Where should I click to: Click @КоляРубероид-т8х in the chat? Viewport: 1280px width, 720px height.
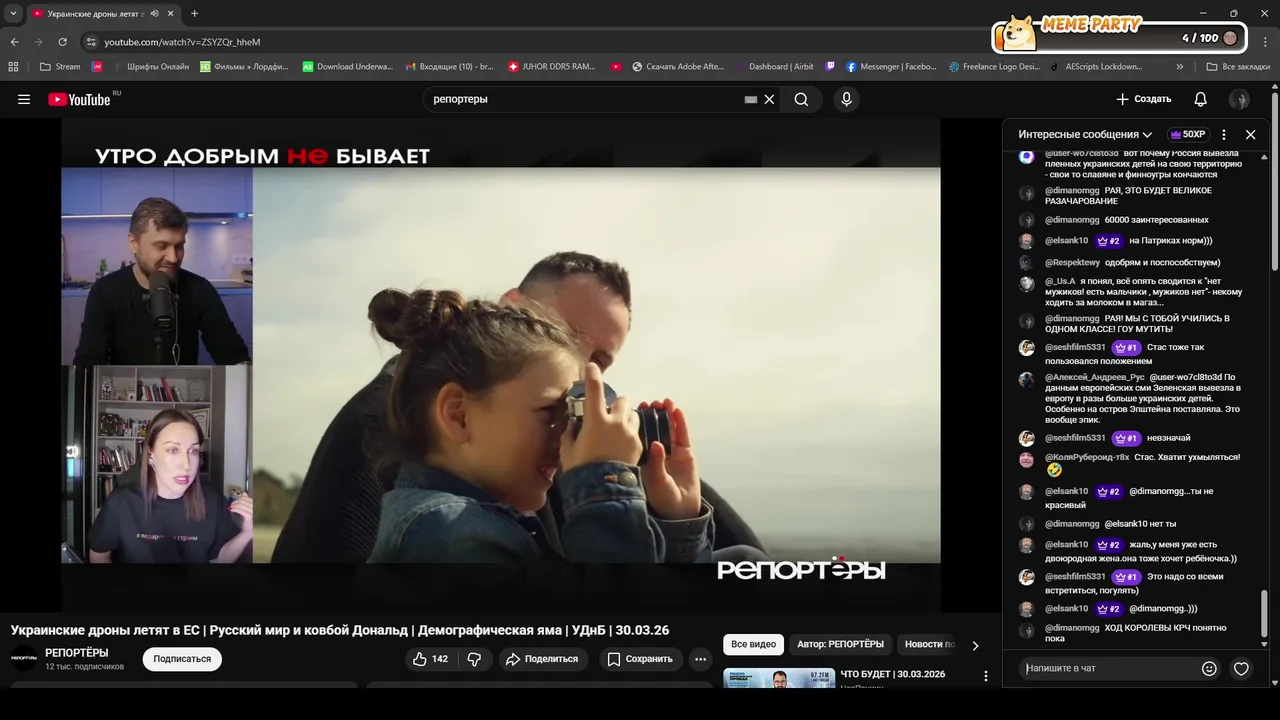coord(1087,457)
